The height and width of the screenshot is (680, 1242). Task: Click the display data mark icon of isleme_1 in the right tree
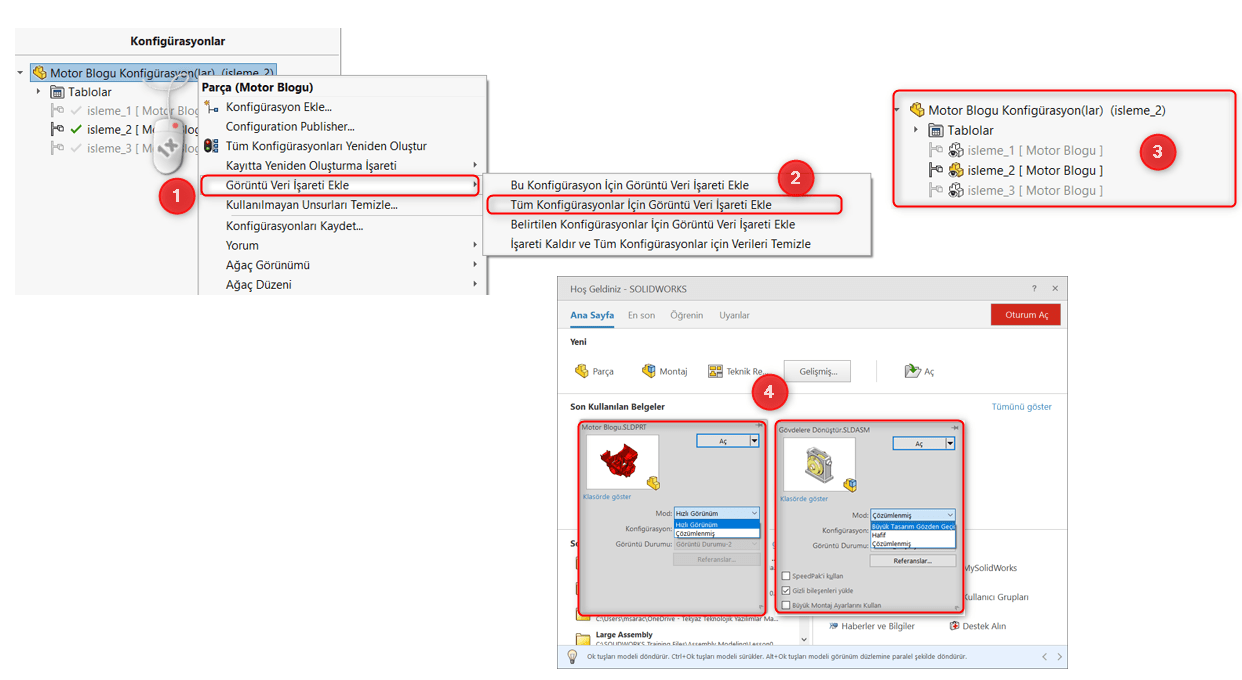pyautogui.click(x=956, y=150)
